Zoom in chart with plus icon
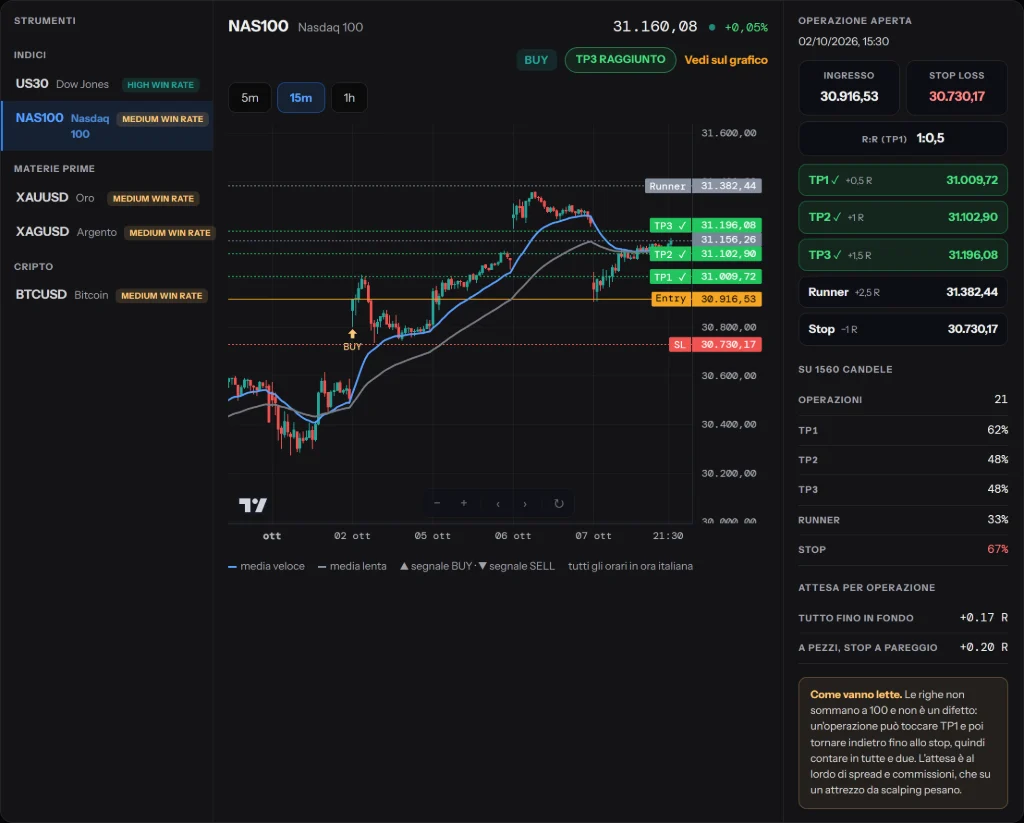Screen dimensions: 1024x823 click(464, 503)
